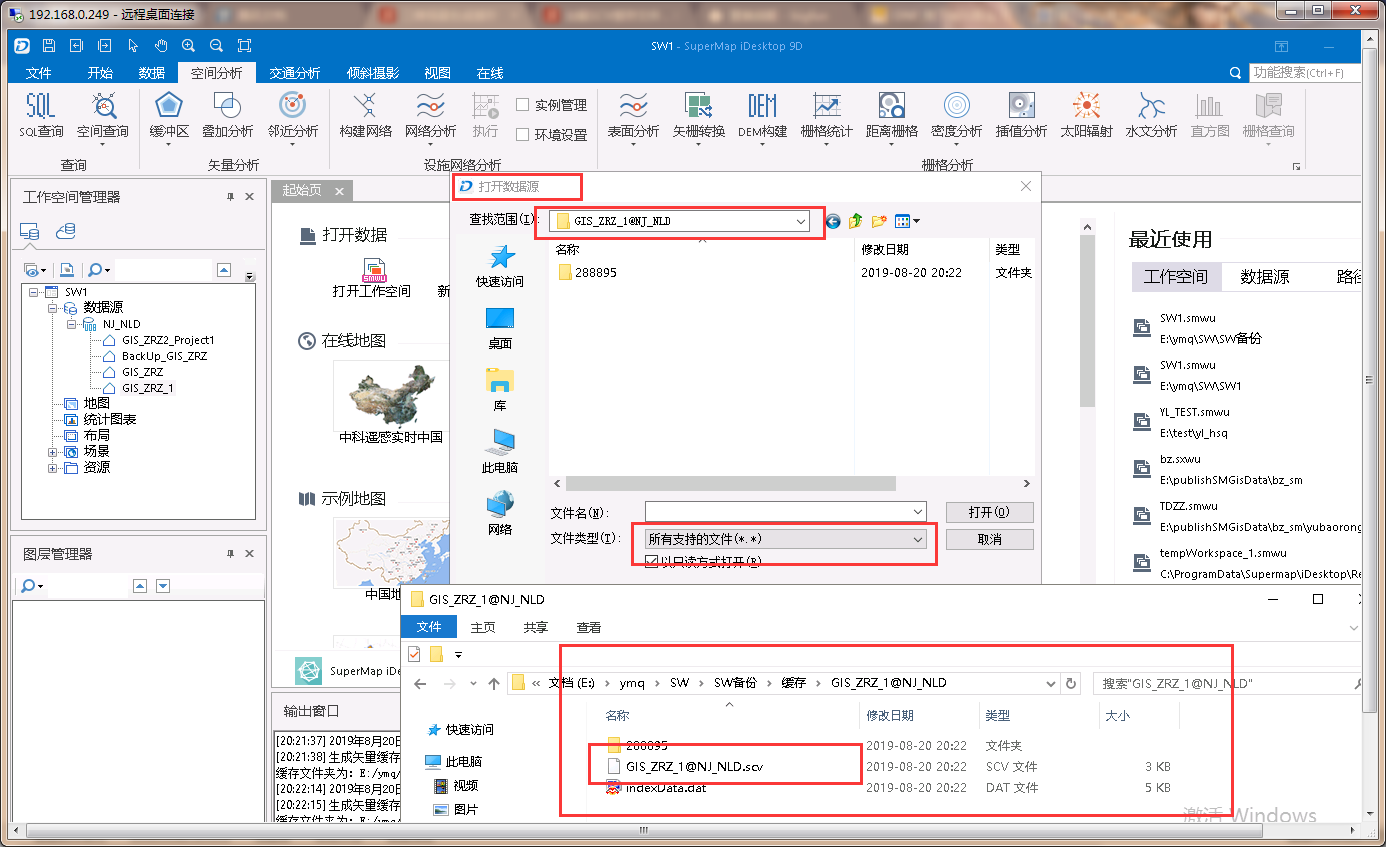Image resolution: width=1386 pixels, height=847 pixels.
Task: Click 此电脑 in 打开数据源 sidebar
Action: pos(500,452)
